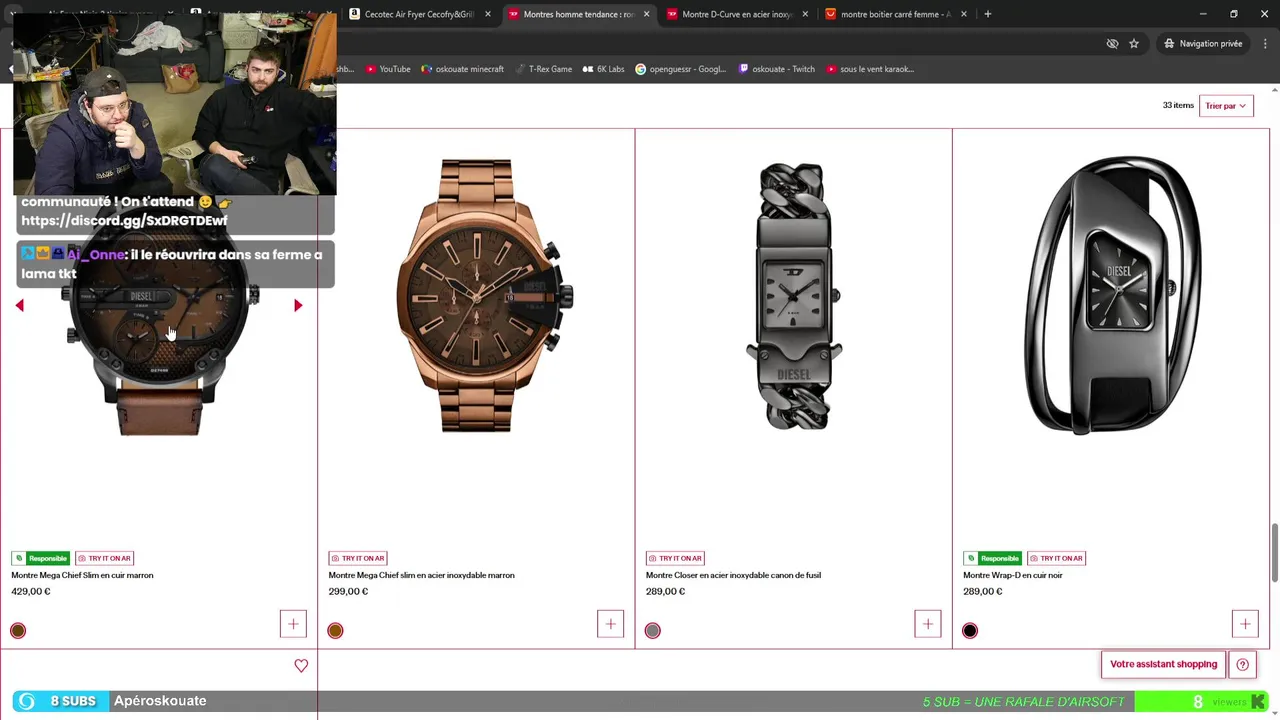Open oskouate minecraft bookmark
The height and width of the screenshot is (720, 1280).
[x=462, y=69]
